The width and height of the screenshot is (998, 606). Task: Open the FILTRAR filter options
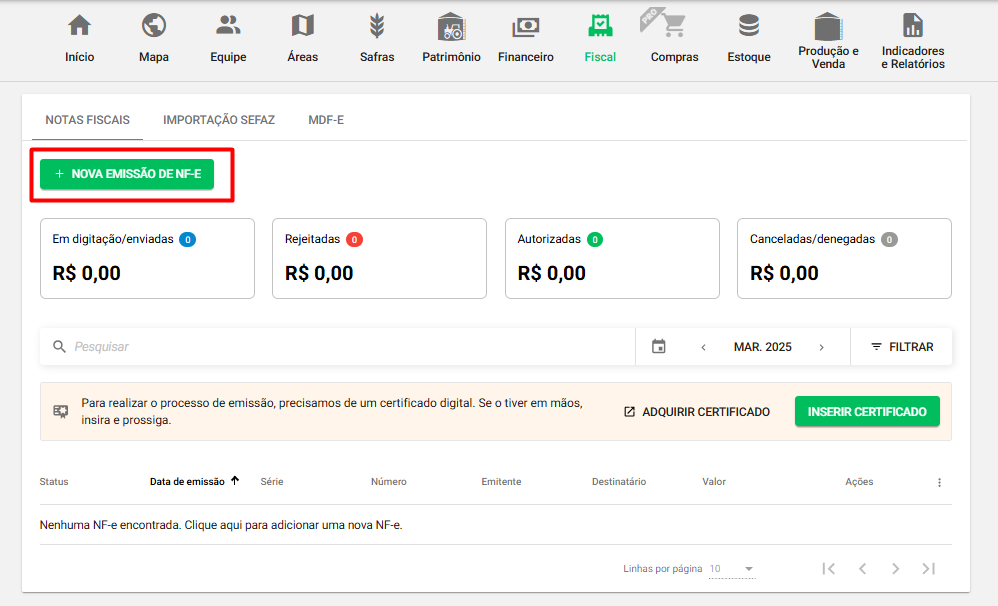pos(901,347)
